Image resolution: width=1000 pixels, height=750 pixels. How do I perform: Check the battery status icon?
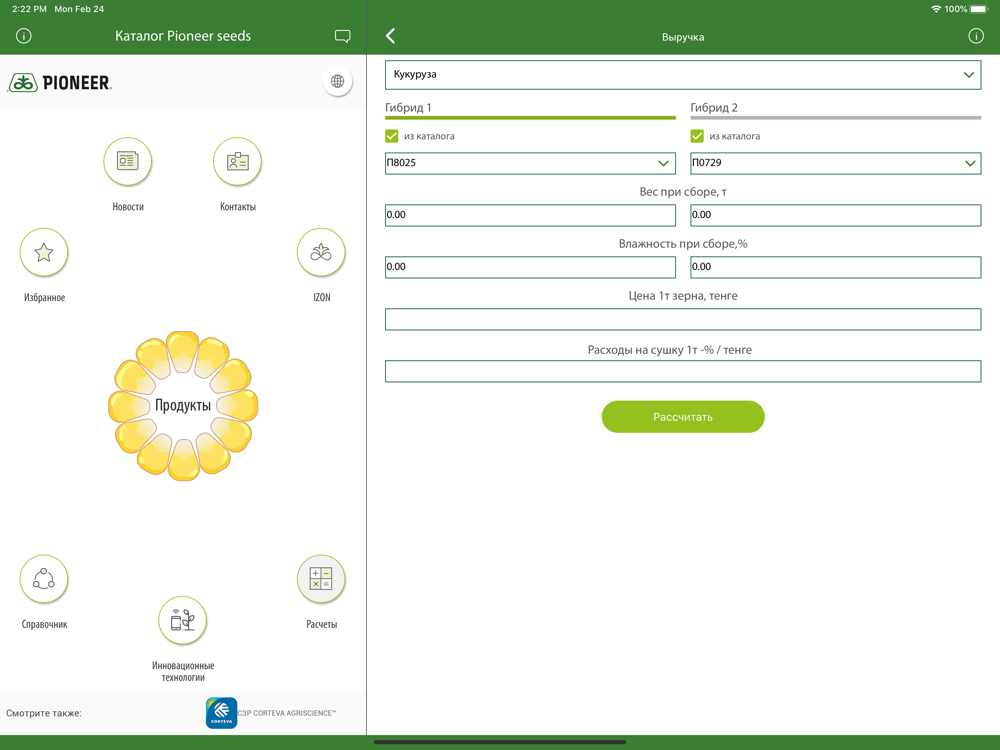978,9
